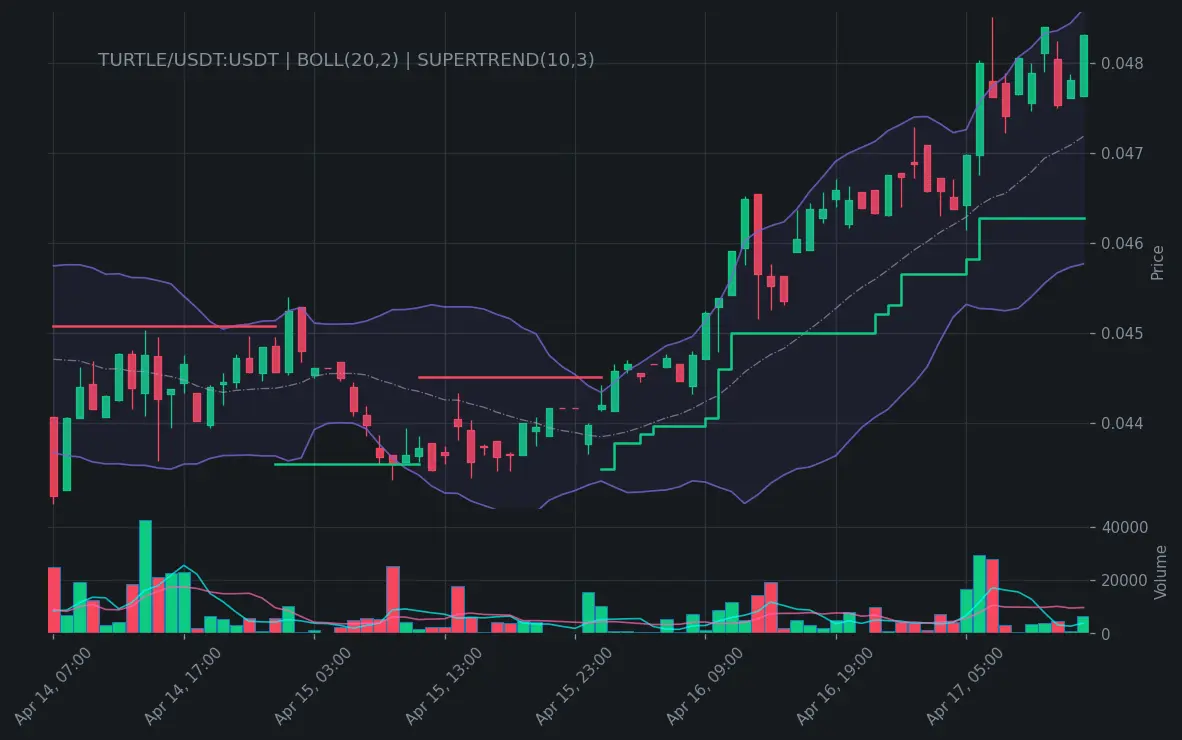
Task: Click the 20000 volume axis label
Action: tap(1124, 580)
